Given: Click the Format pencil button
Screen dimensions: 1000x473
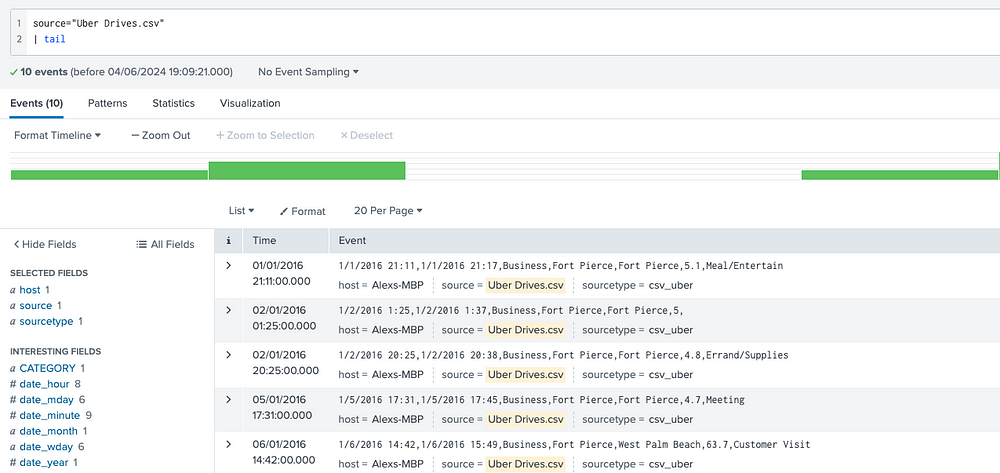Looking at the screenshot, I should pyautogui.click(x=302, y=211).
